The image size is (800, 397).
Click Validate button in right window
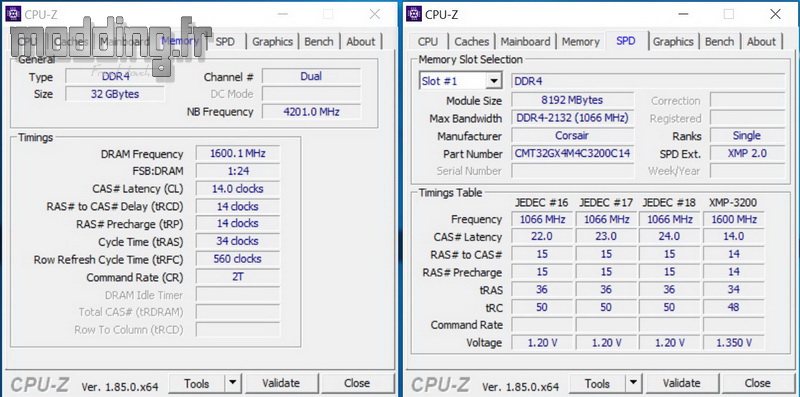tap(681, 383)
